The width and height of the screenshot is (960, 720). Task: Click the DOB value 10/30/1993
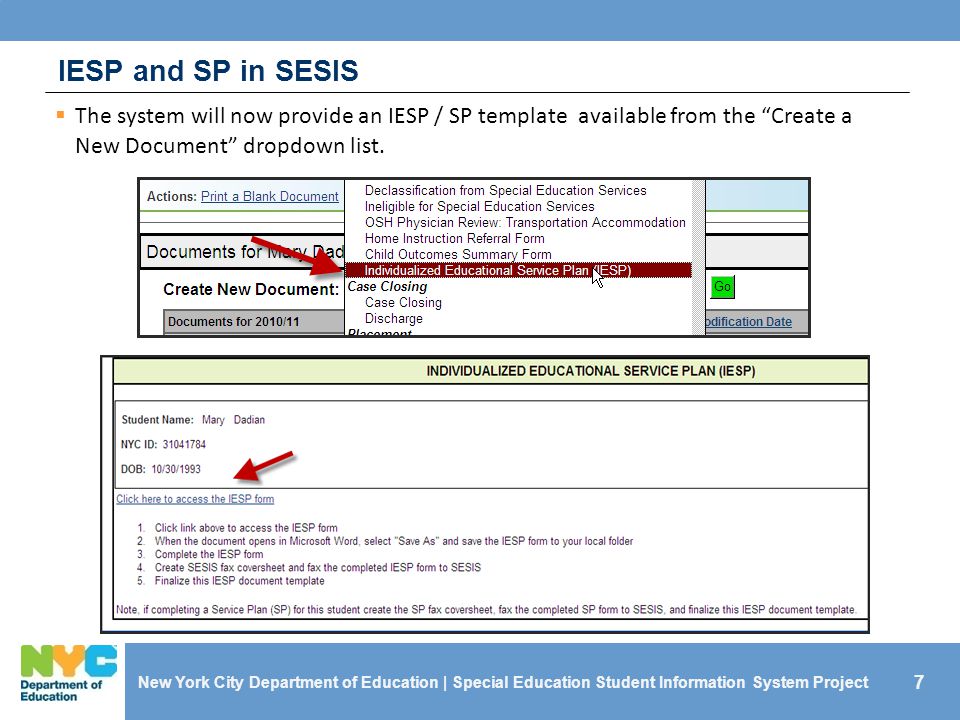tap(176, 469)
